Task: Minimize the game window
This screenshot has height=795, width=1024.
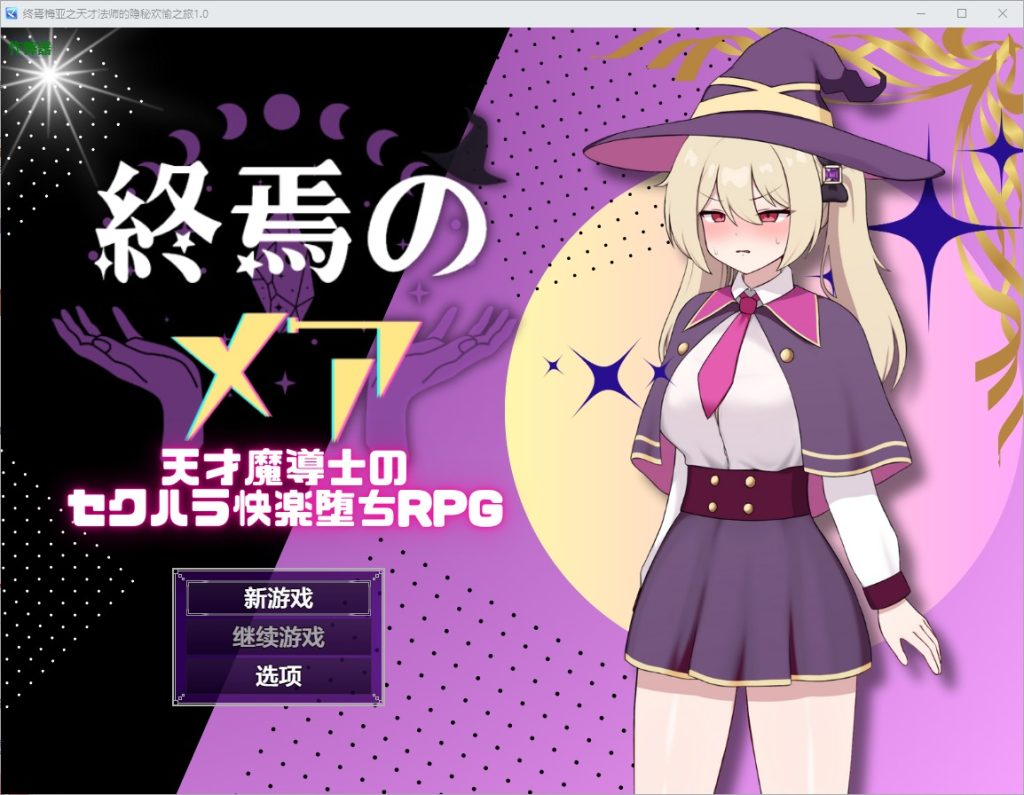Action: point(921,13)
